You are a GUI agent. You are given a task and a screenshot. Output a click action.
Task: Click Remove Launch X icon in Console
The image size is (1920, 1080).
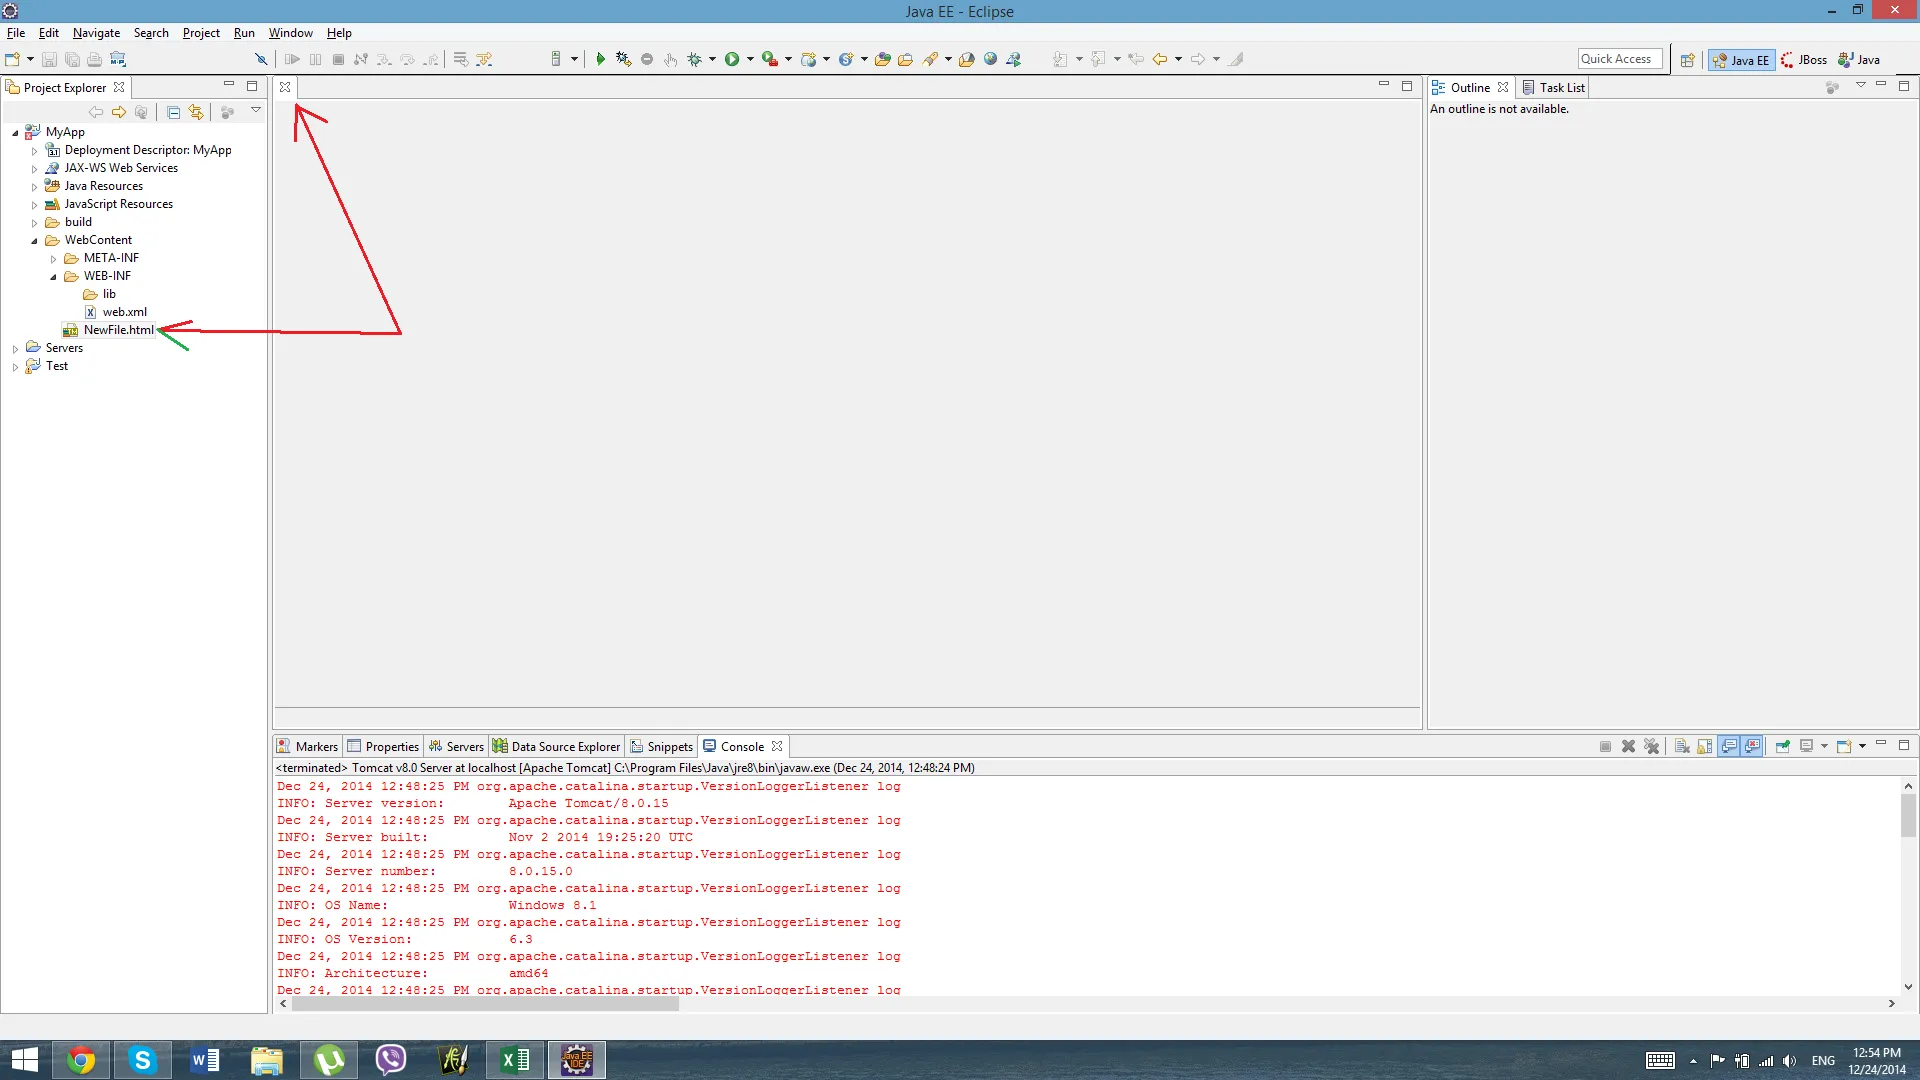click(x=1628, y=747)
